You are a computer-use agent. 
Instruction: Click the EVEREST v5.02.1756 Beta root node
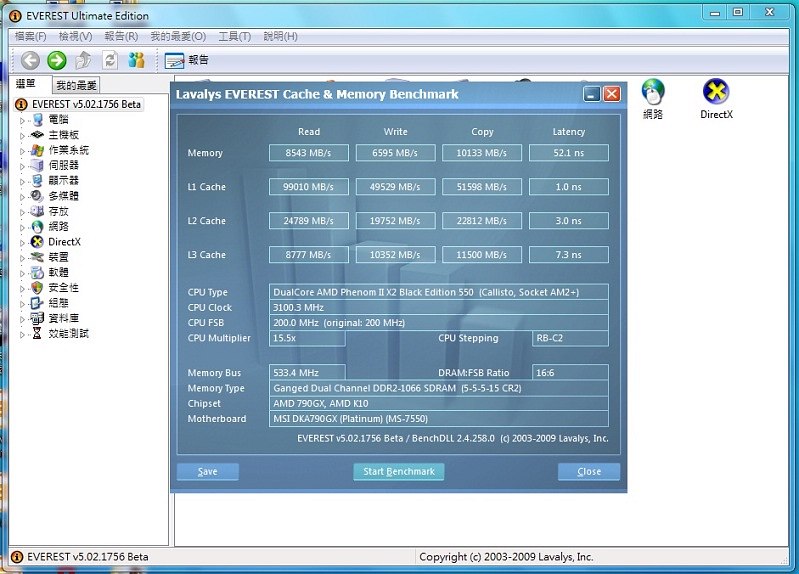click(79, 105)
